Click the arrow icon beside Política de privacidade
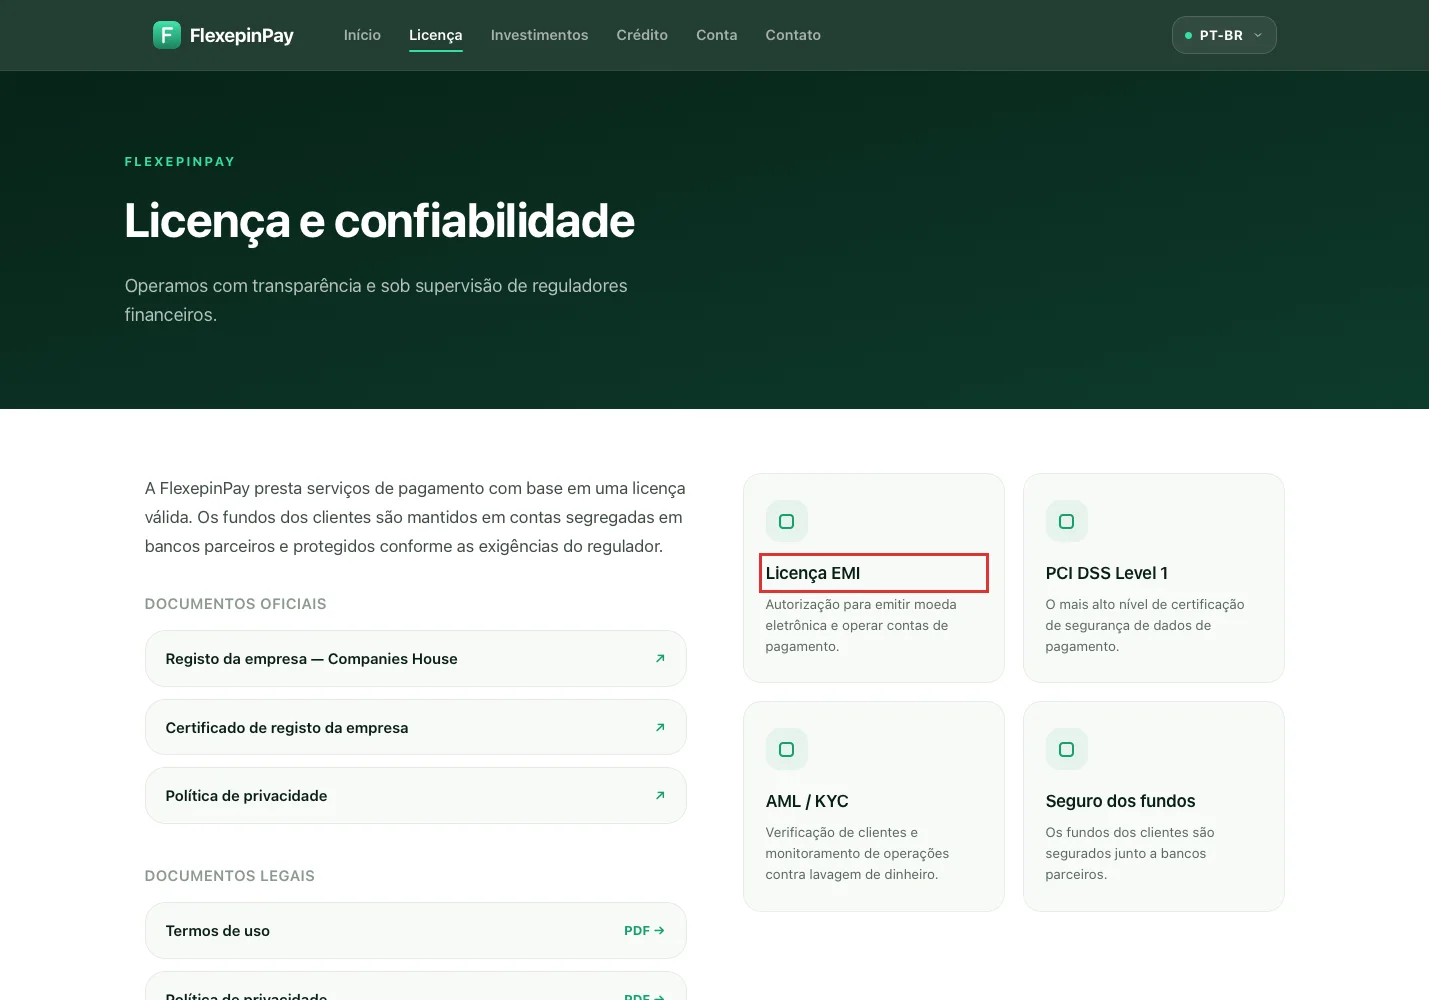 pyautogui.click(x=660, y=795)
